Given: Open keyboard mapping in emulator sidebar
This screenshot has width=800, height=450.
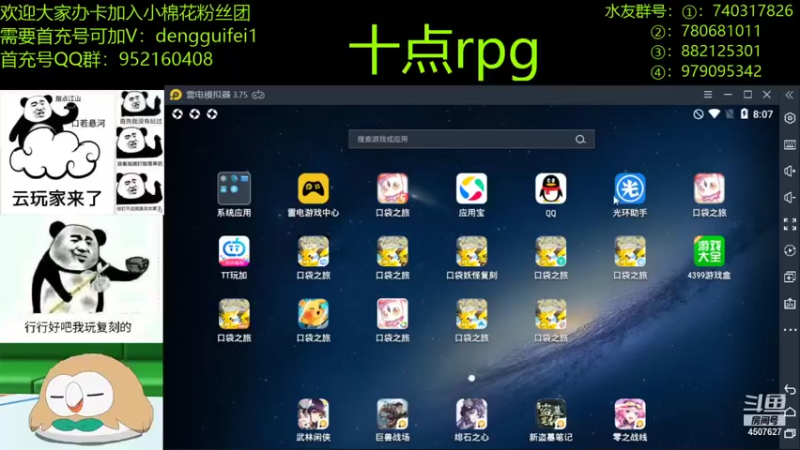Looking at the screenshot, I should 790,145.
